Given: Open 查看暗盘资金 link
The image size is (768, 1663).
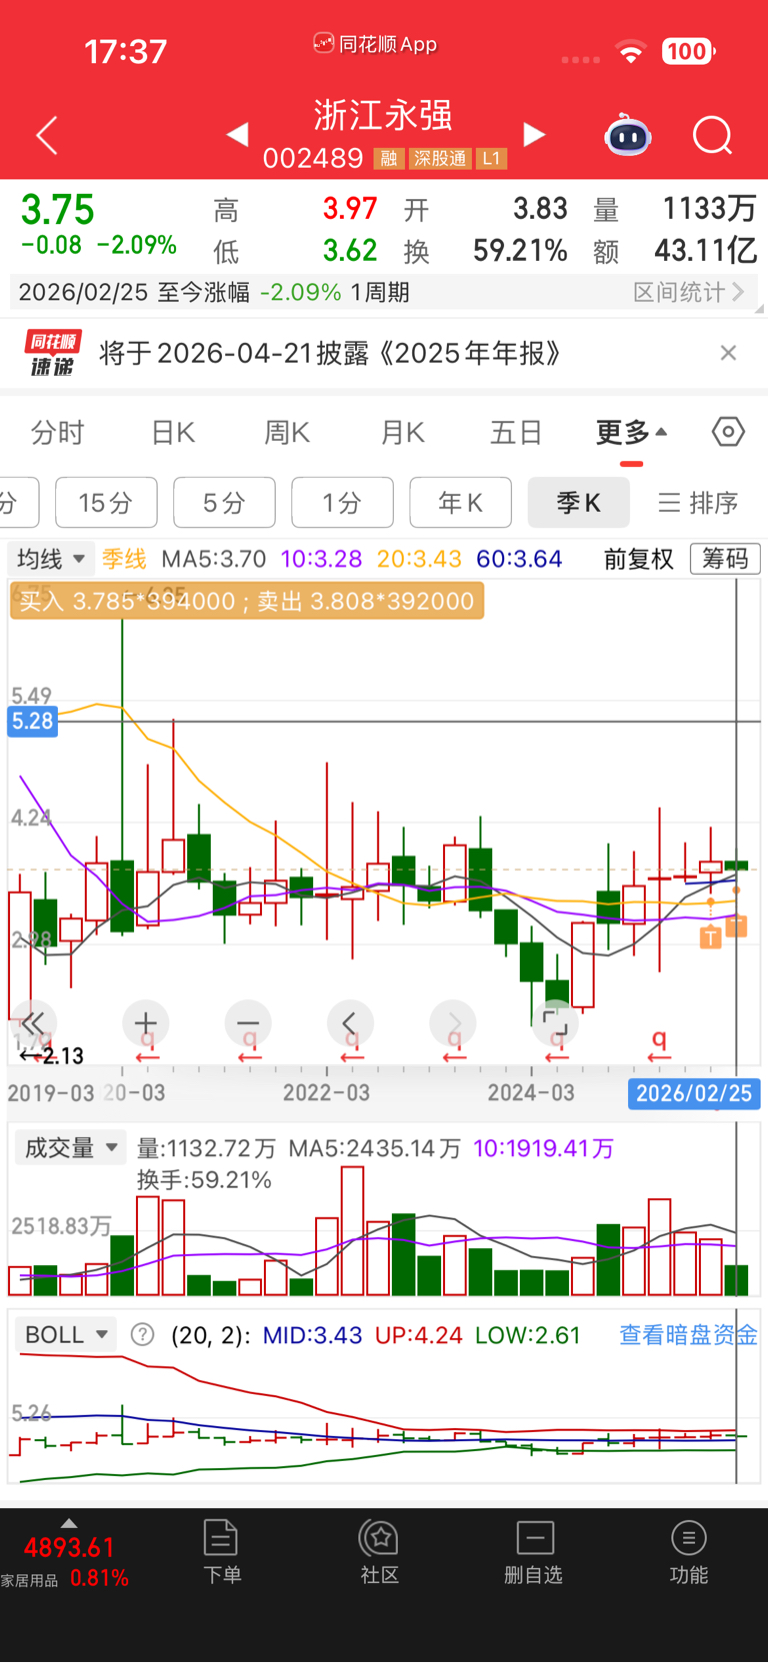Looking at the screenshot, I should click(x=688, y=1335).
